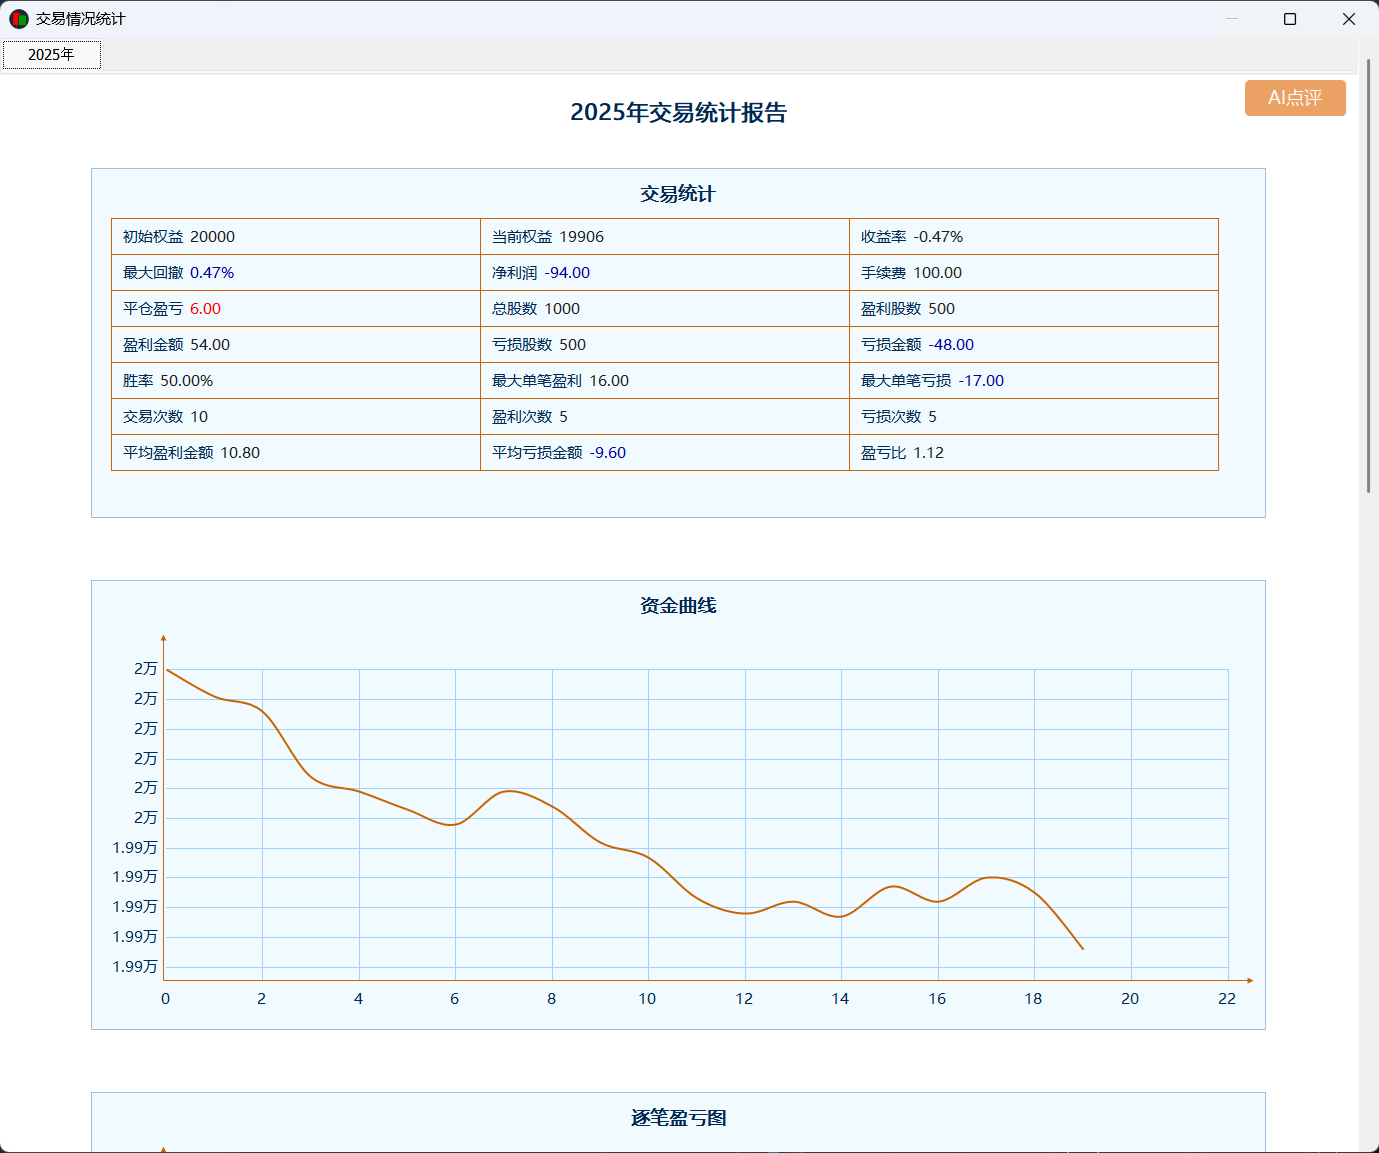Click the 最大单笔亏损 -17.00 cell
The image size is (1379, 1153).
[1034, 381]
